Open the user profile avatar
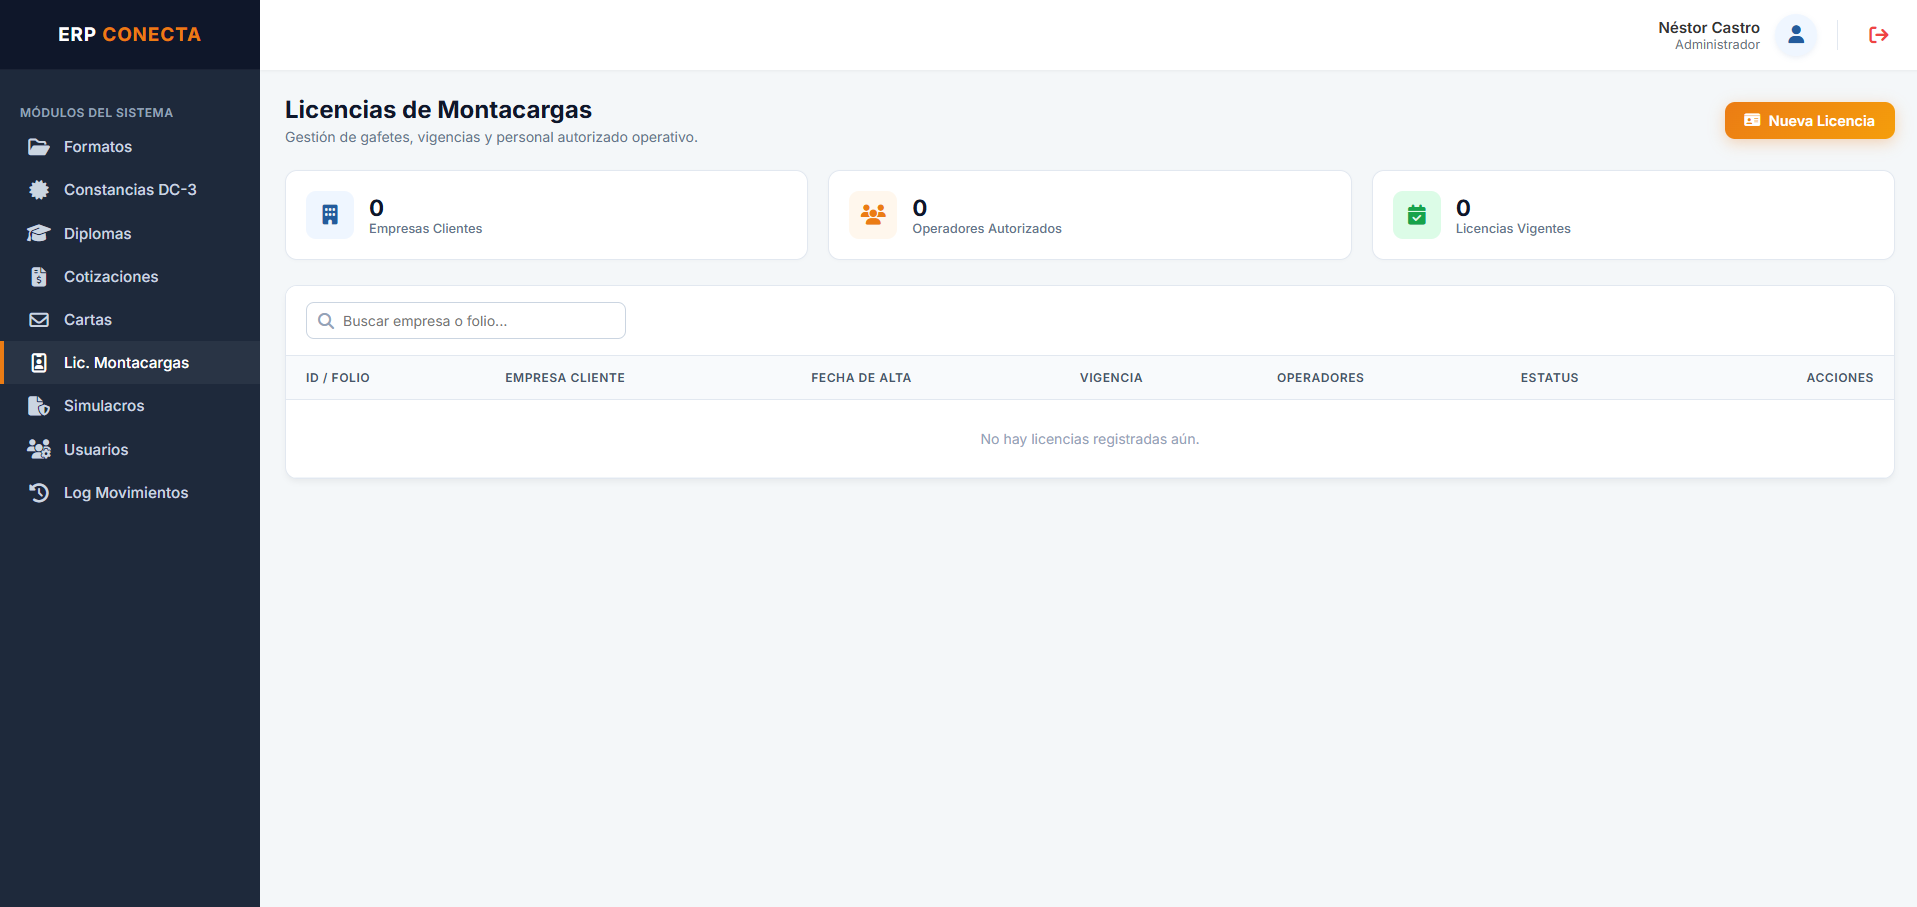Viewport: 1917px width, 907px height. click(1796, 35)
